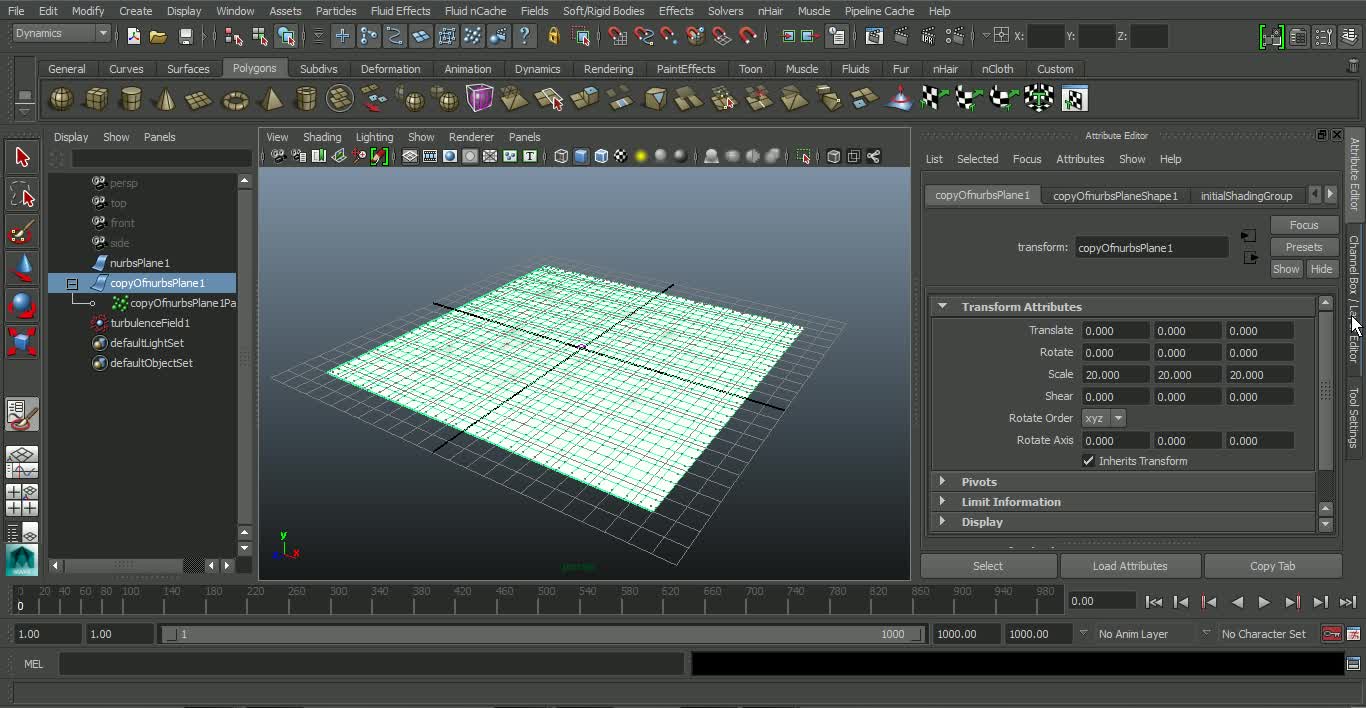Click the light bulb use-all-lights viewport icon

click(x=641, y=156)
